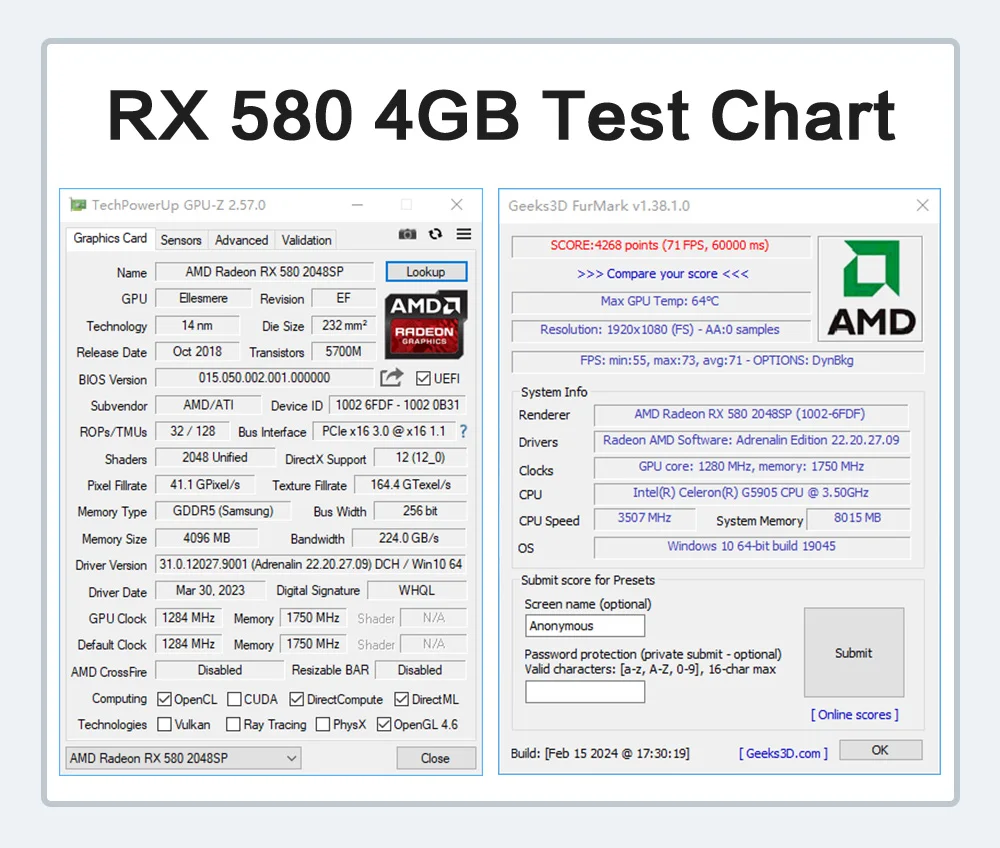Viewport: 1000px width, 848px height.
Task: Open the GPU selection dropdown
Action: point(183,758)
